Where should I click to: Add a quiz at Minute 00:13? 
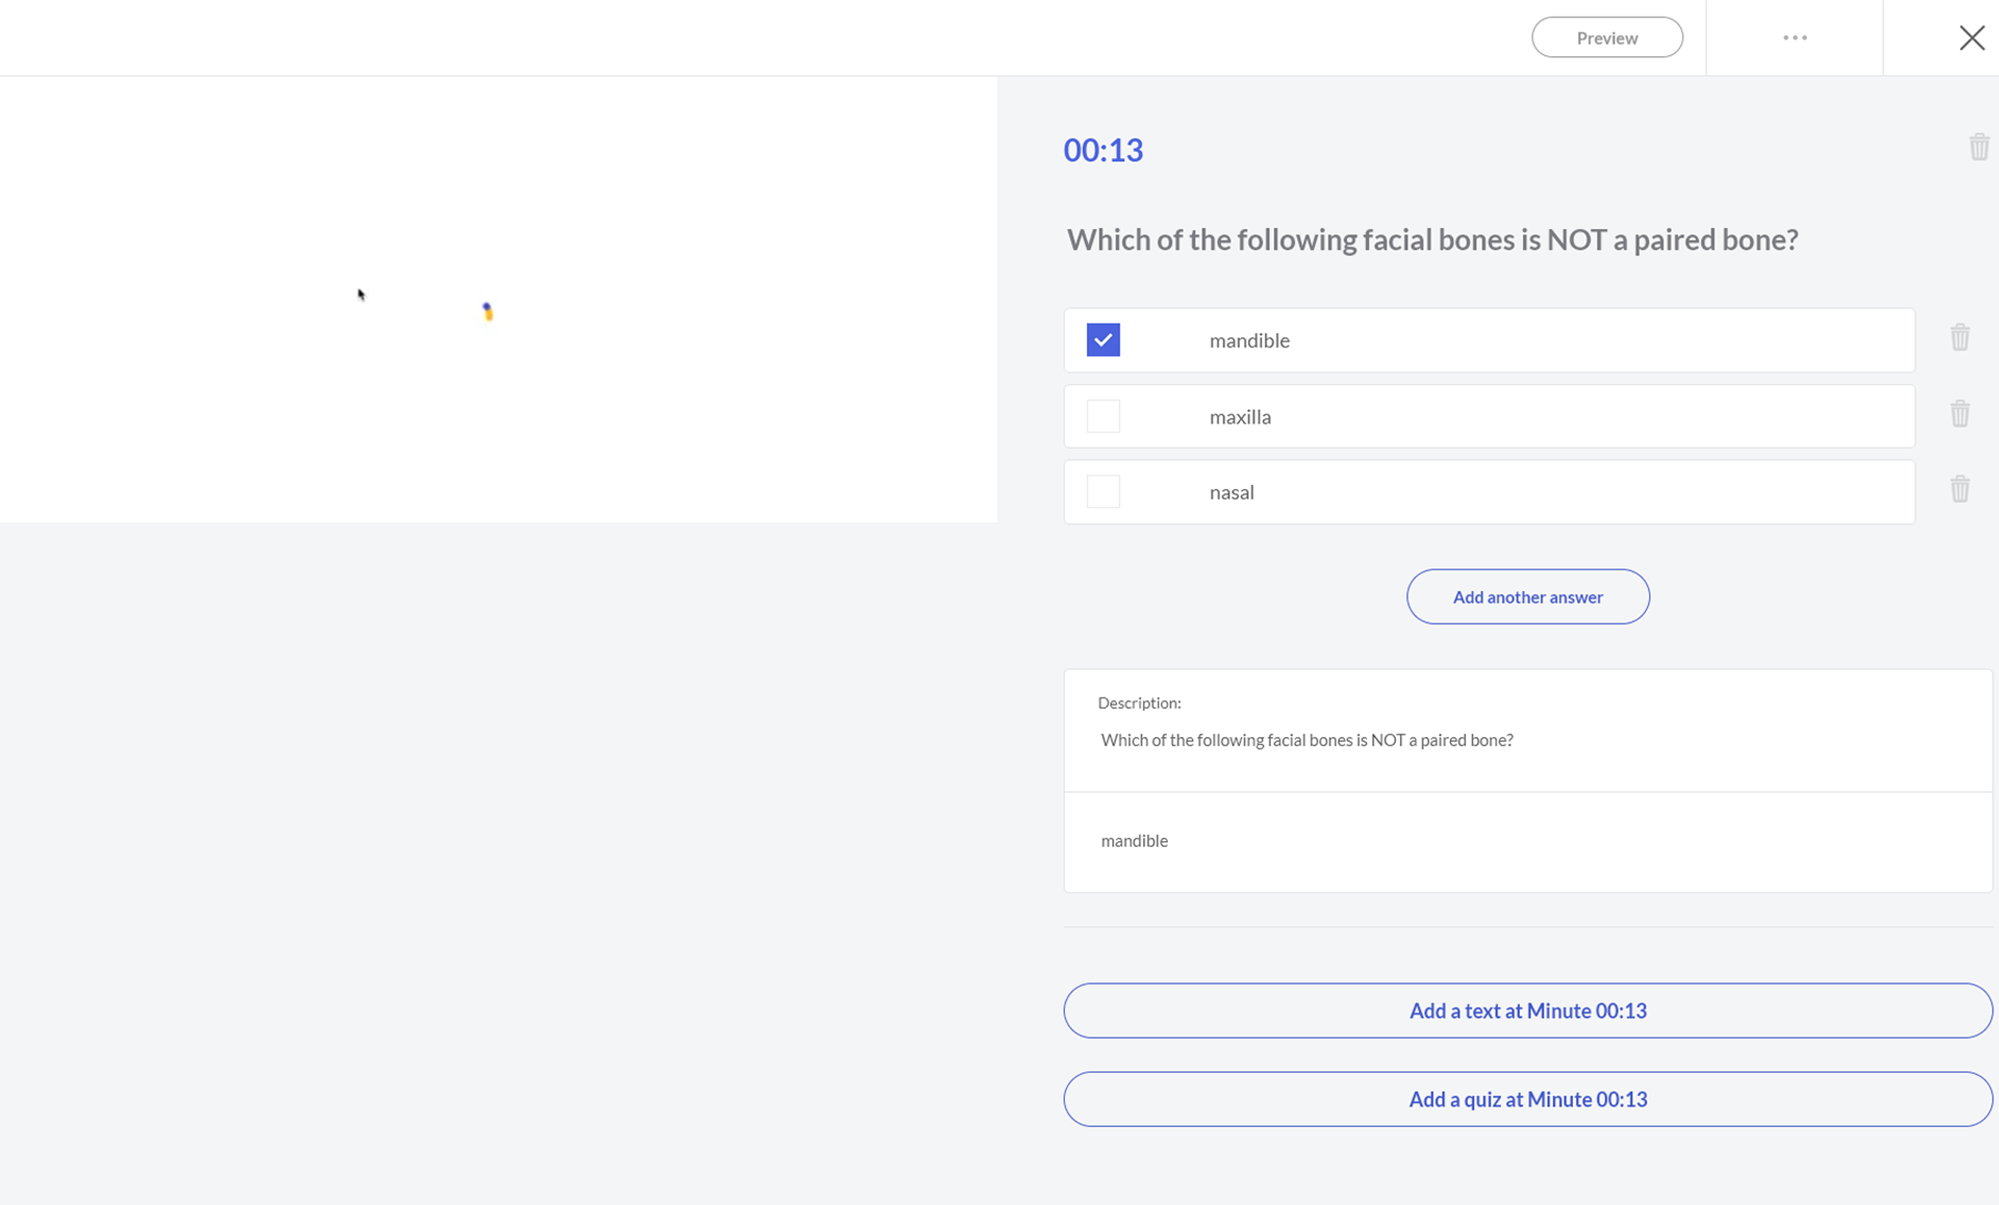pos(1527,1099)
